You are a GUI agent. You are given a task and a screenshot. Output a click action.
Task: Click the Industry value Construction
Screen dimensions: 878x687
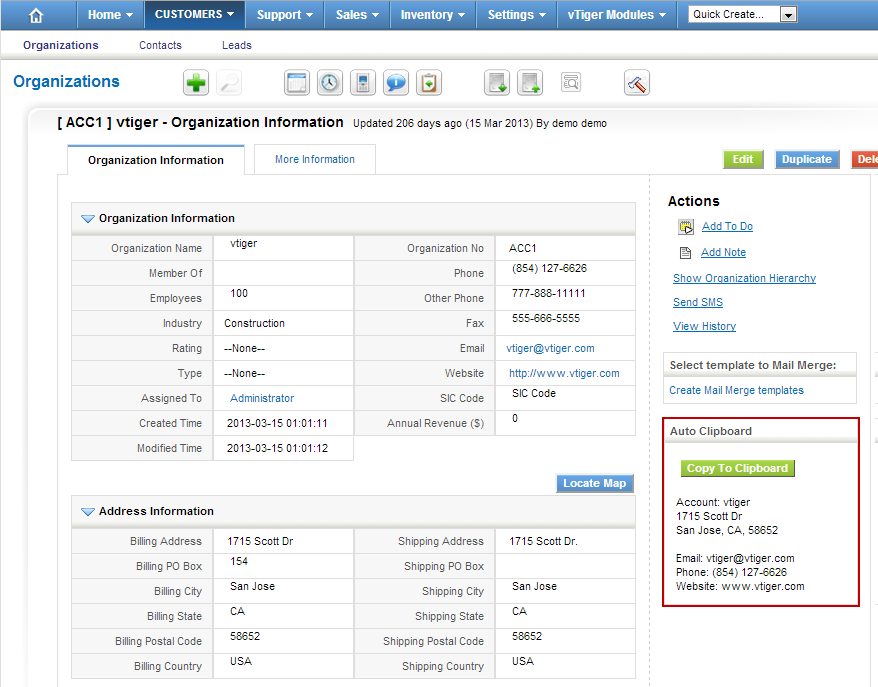(x=254, y=323)
